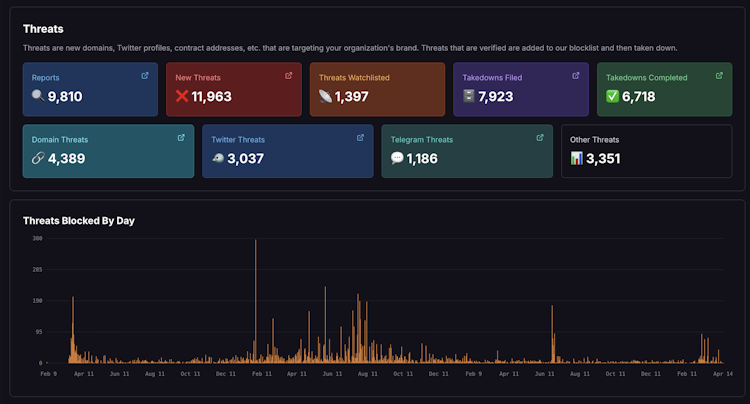Viewport: 750px width, 404px height.
Task: Click the chain link icon beside 4,389
Action: pyautogui.click(x=38, y=158)
